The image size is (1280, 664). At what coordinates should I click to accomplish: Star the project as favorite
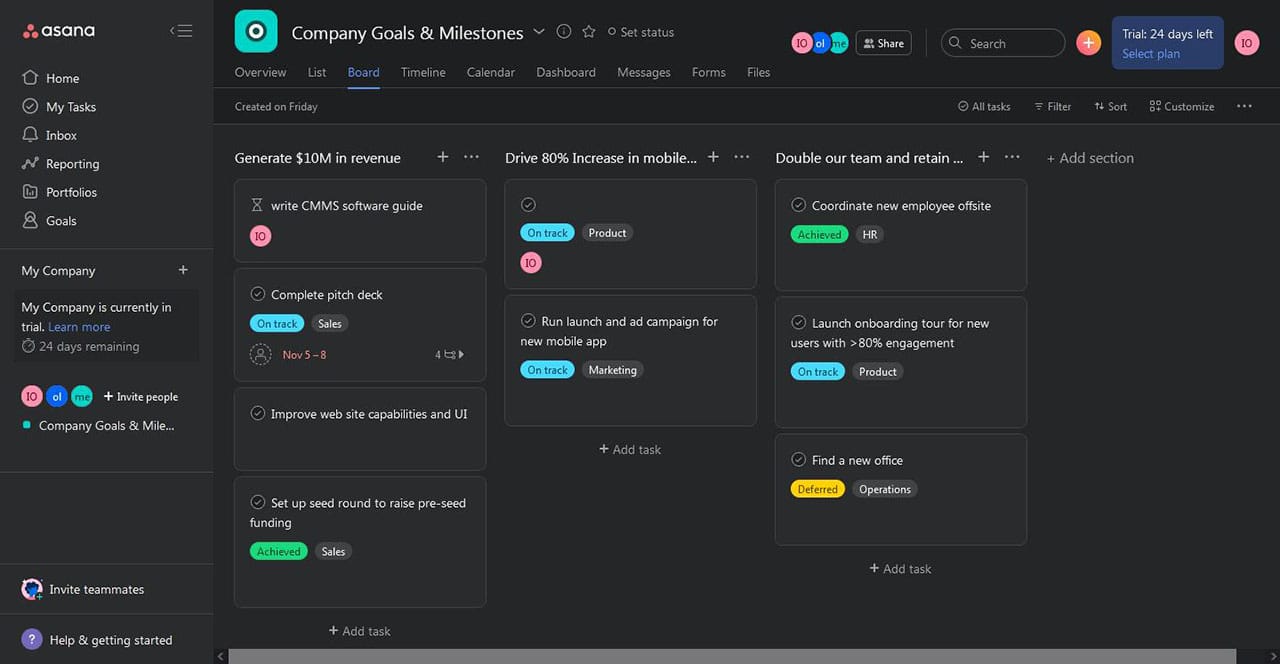coord(589,32)
